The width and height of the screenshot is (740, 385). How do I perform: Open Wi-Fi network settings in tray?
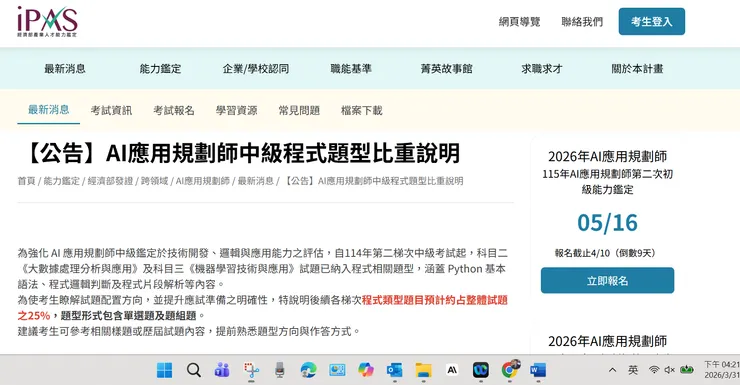point(654,370)
